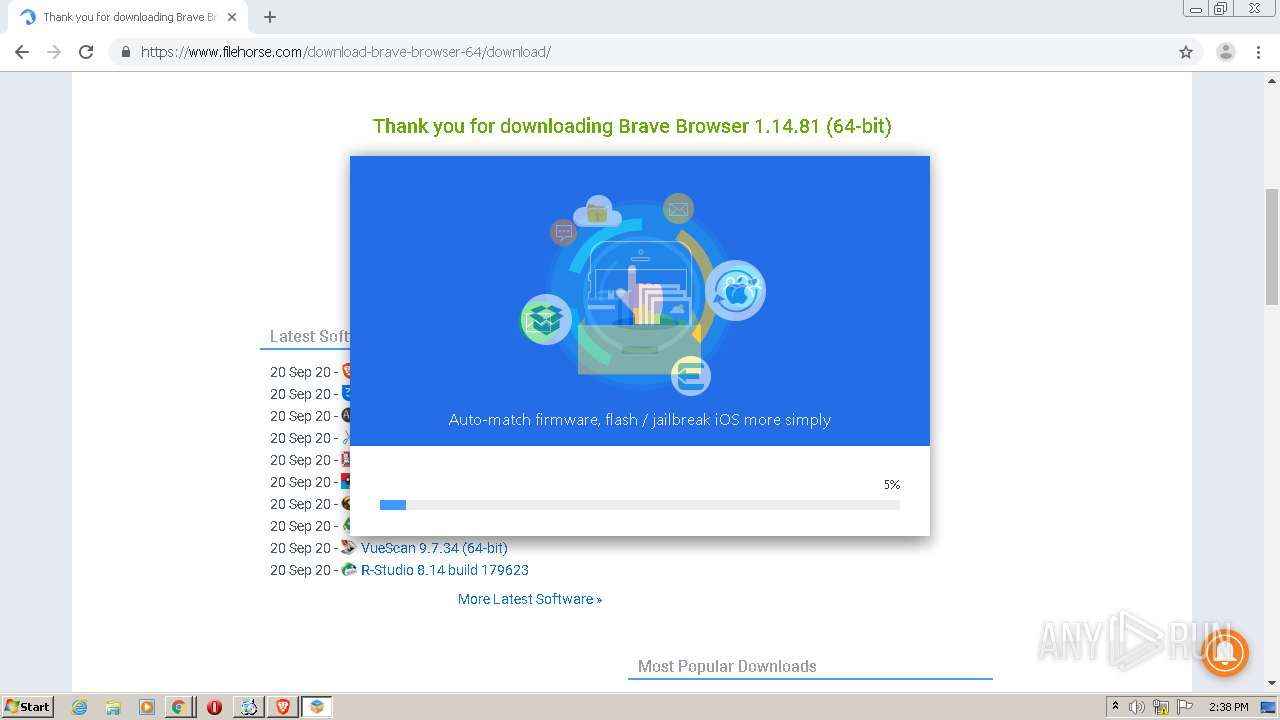Click the page vertical scrollbar thumb
The height and width of the screenshot is (720, 1280).
[1272, 245]
